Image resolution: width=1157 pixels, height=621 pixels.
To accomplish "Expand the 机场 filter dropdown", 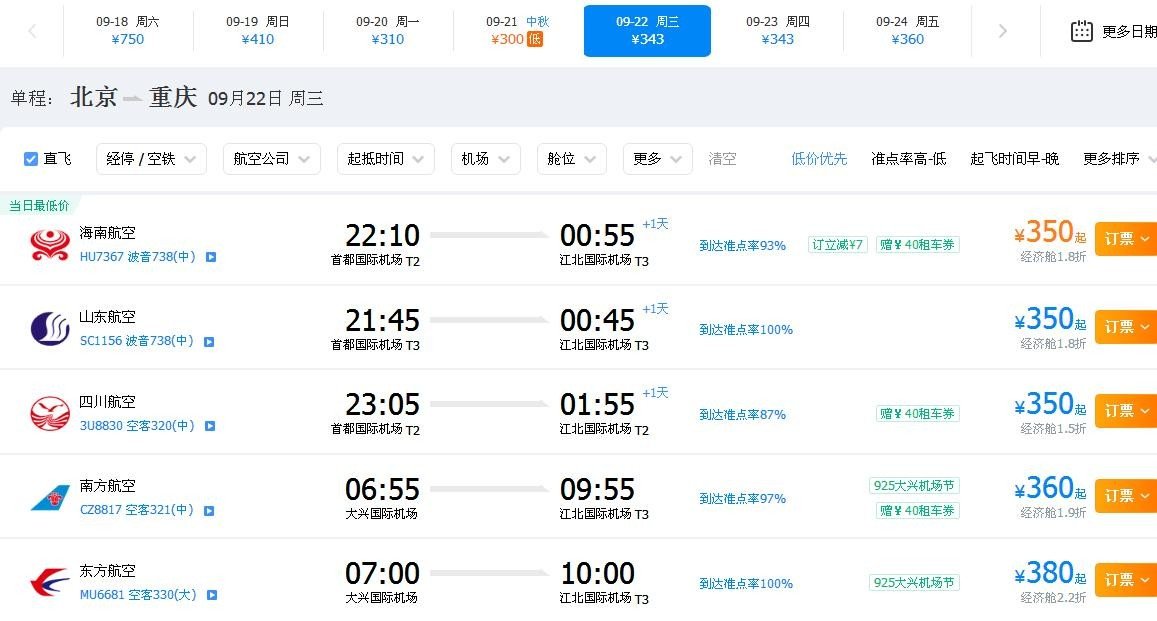I will pos(485,159).
